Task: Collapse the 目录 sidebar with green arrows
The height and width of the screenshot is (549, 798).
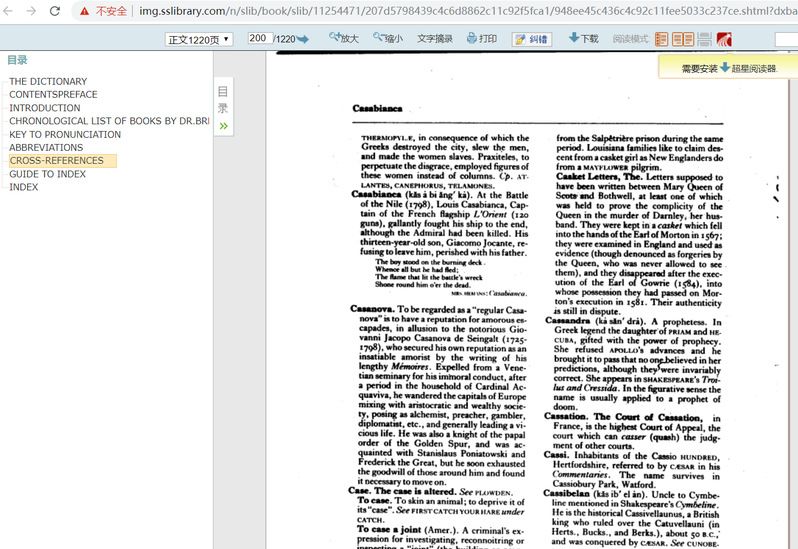Action: (x=224, y=126)
